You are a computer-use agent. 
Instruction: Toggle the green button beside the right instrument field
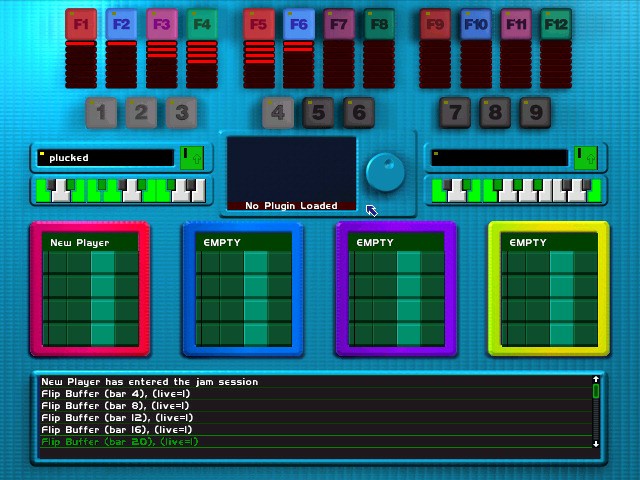[x=585, y=158]
